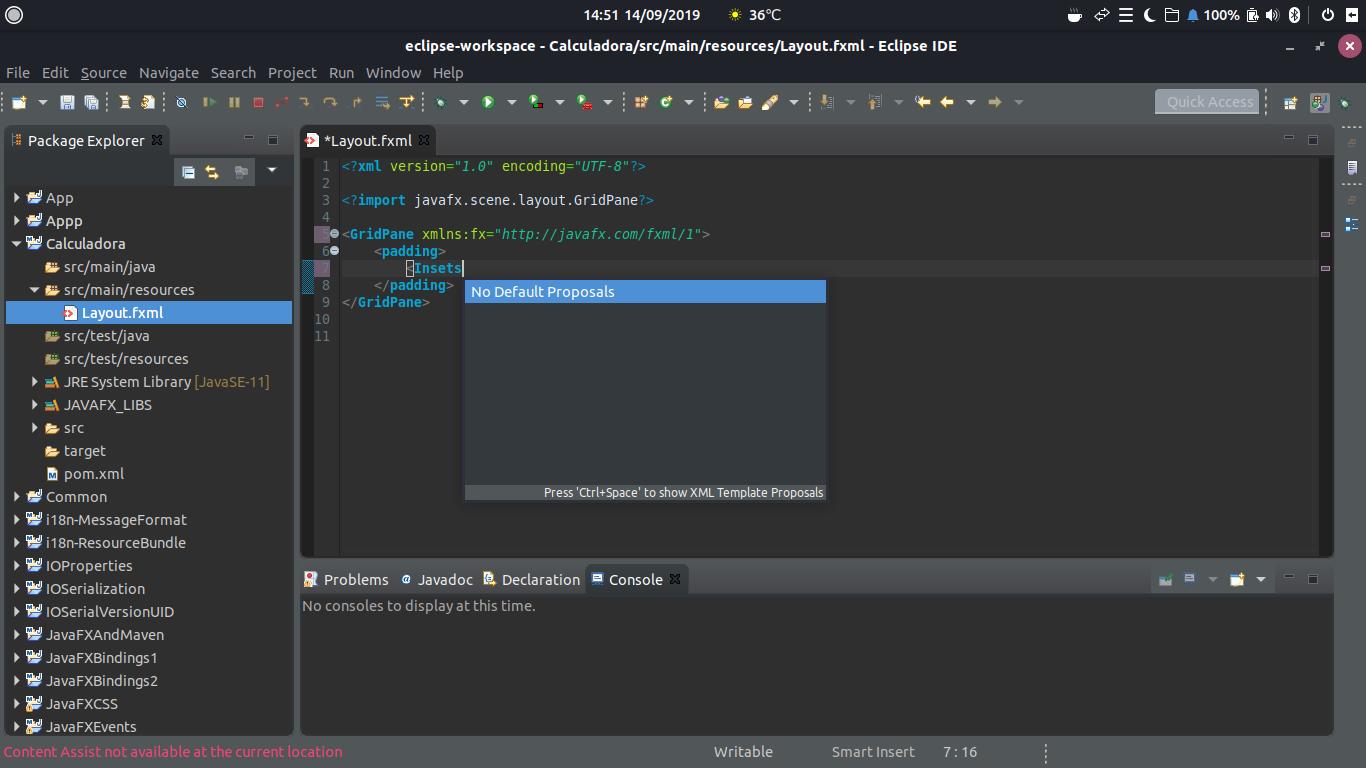This screenshot has width=1366, height=768.
Task: Click the Suspend debug icon
Action: click(x=234, y=102)
